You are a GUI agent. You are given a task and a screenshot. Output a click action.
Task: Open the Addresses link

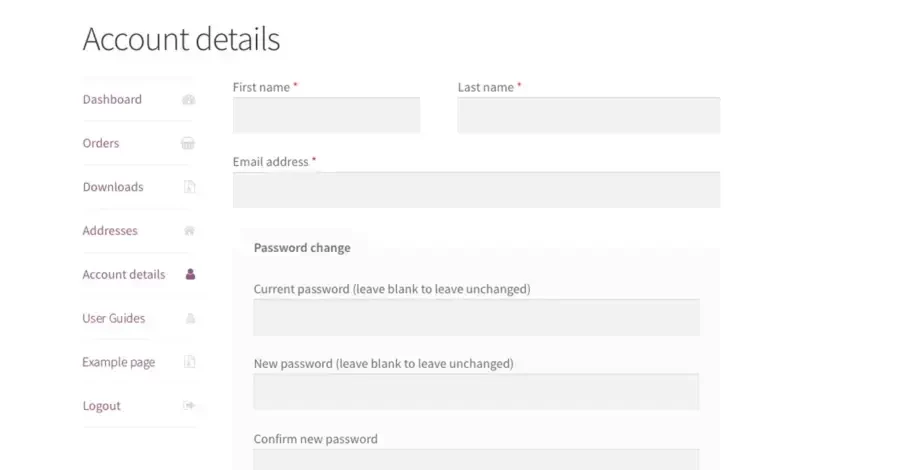pyautogui.click(x=110, y=231)
